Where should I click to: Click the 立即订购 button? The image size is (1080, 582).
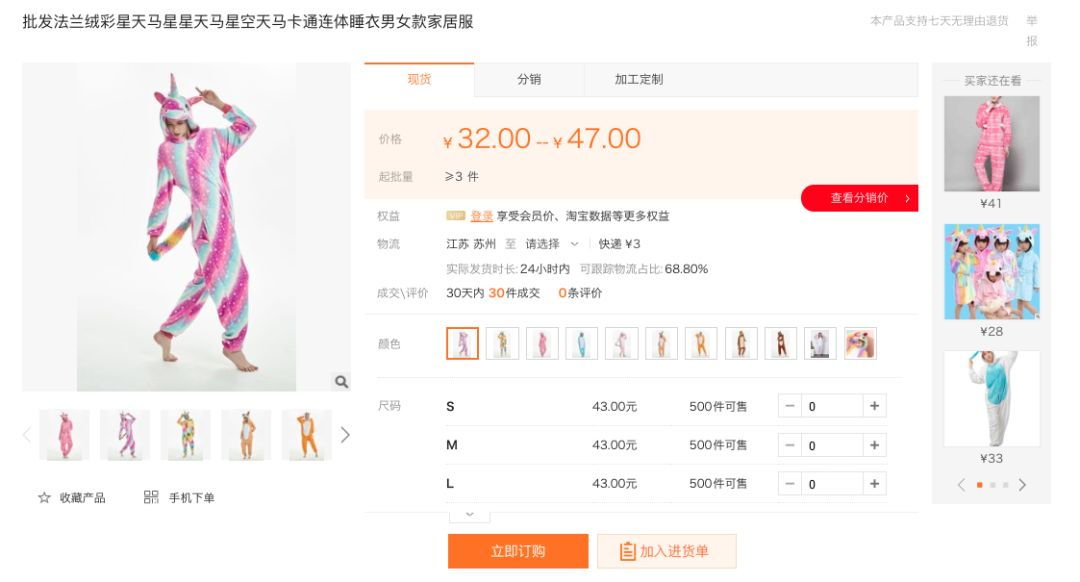pyautogui.click(x=518, y=551)
